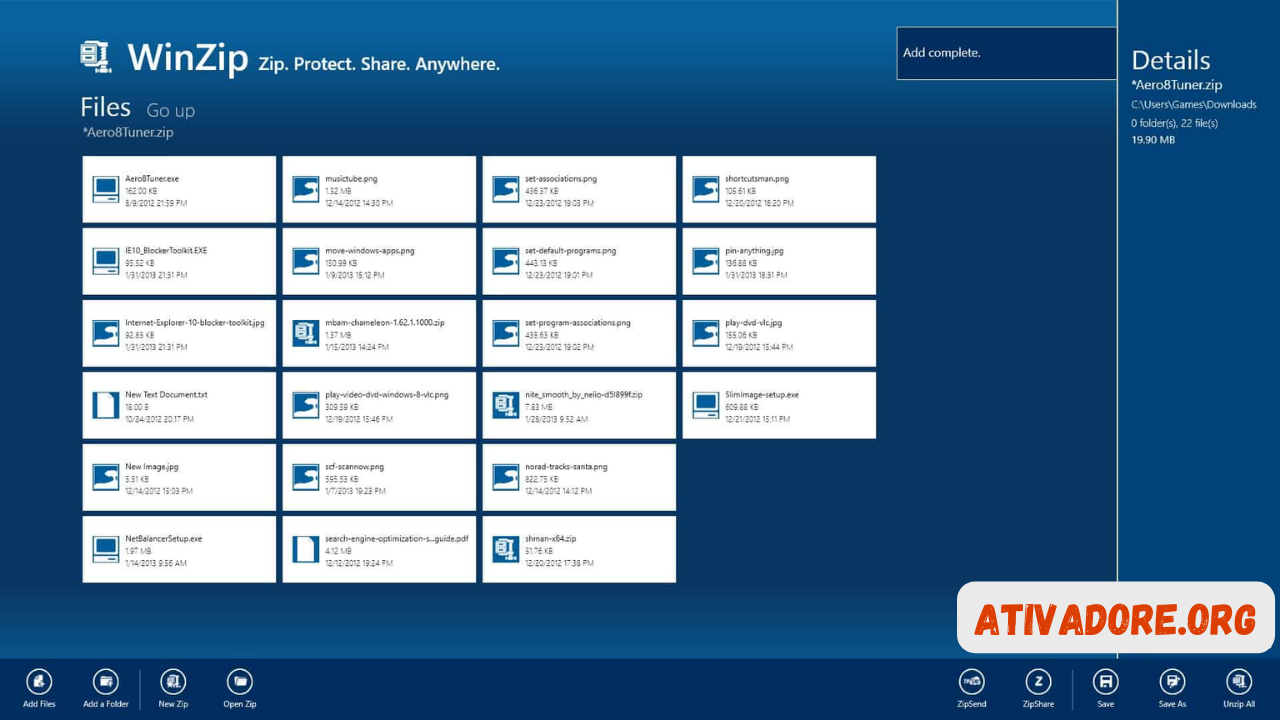Click the WinZip logo icon

(x=96, y=57)
